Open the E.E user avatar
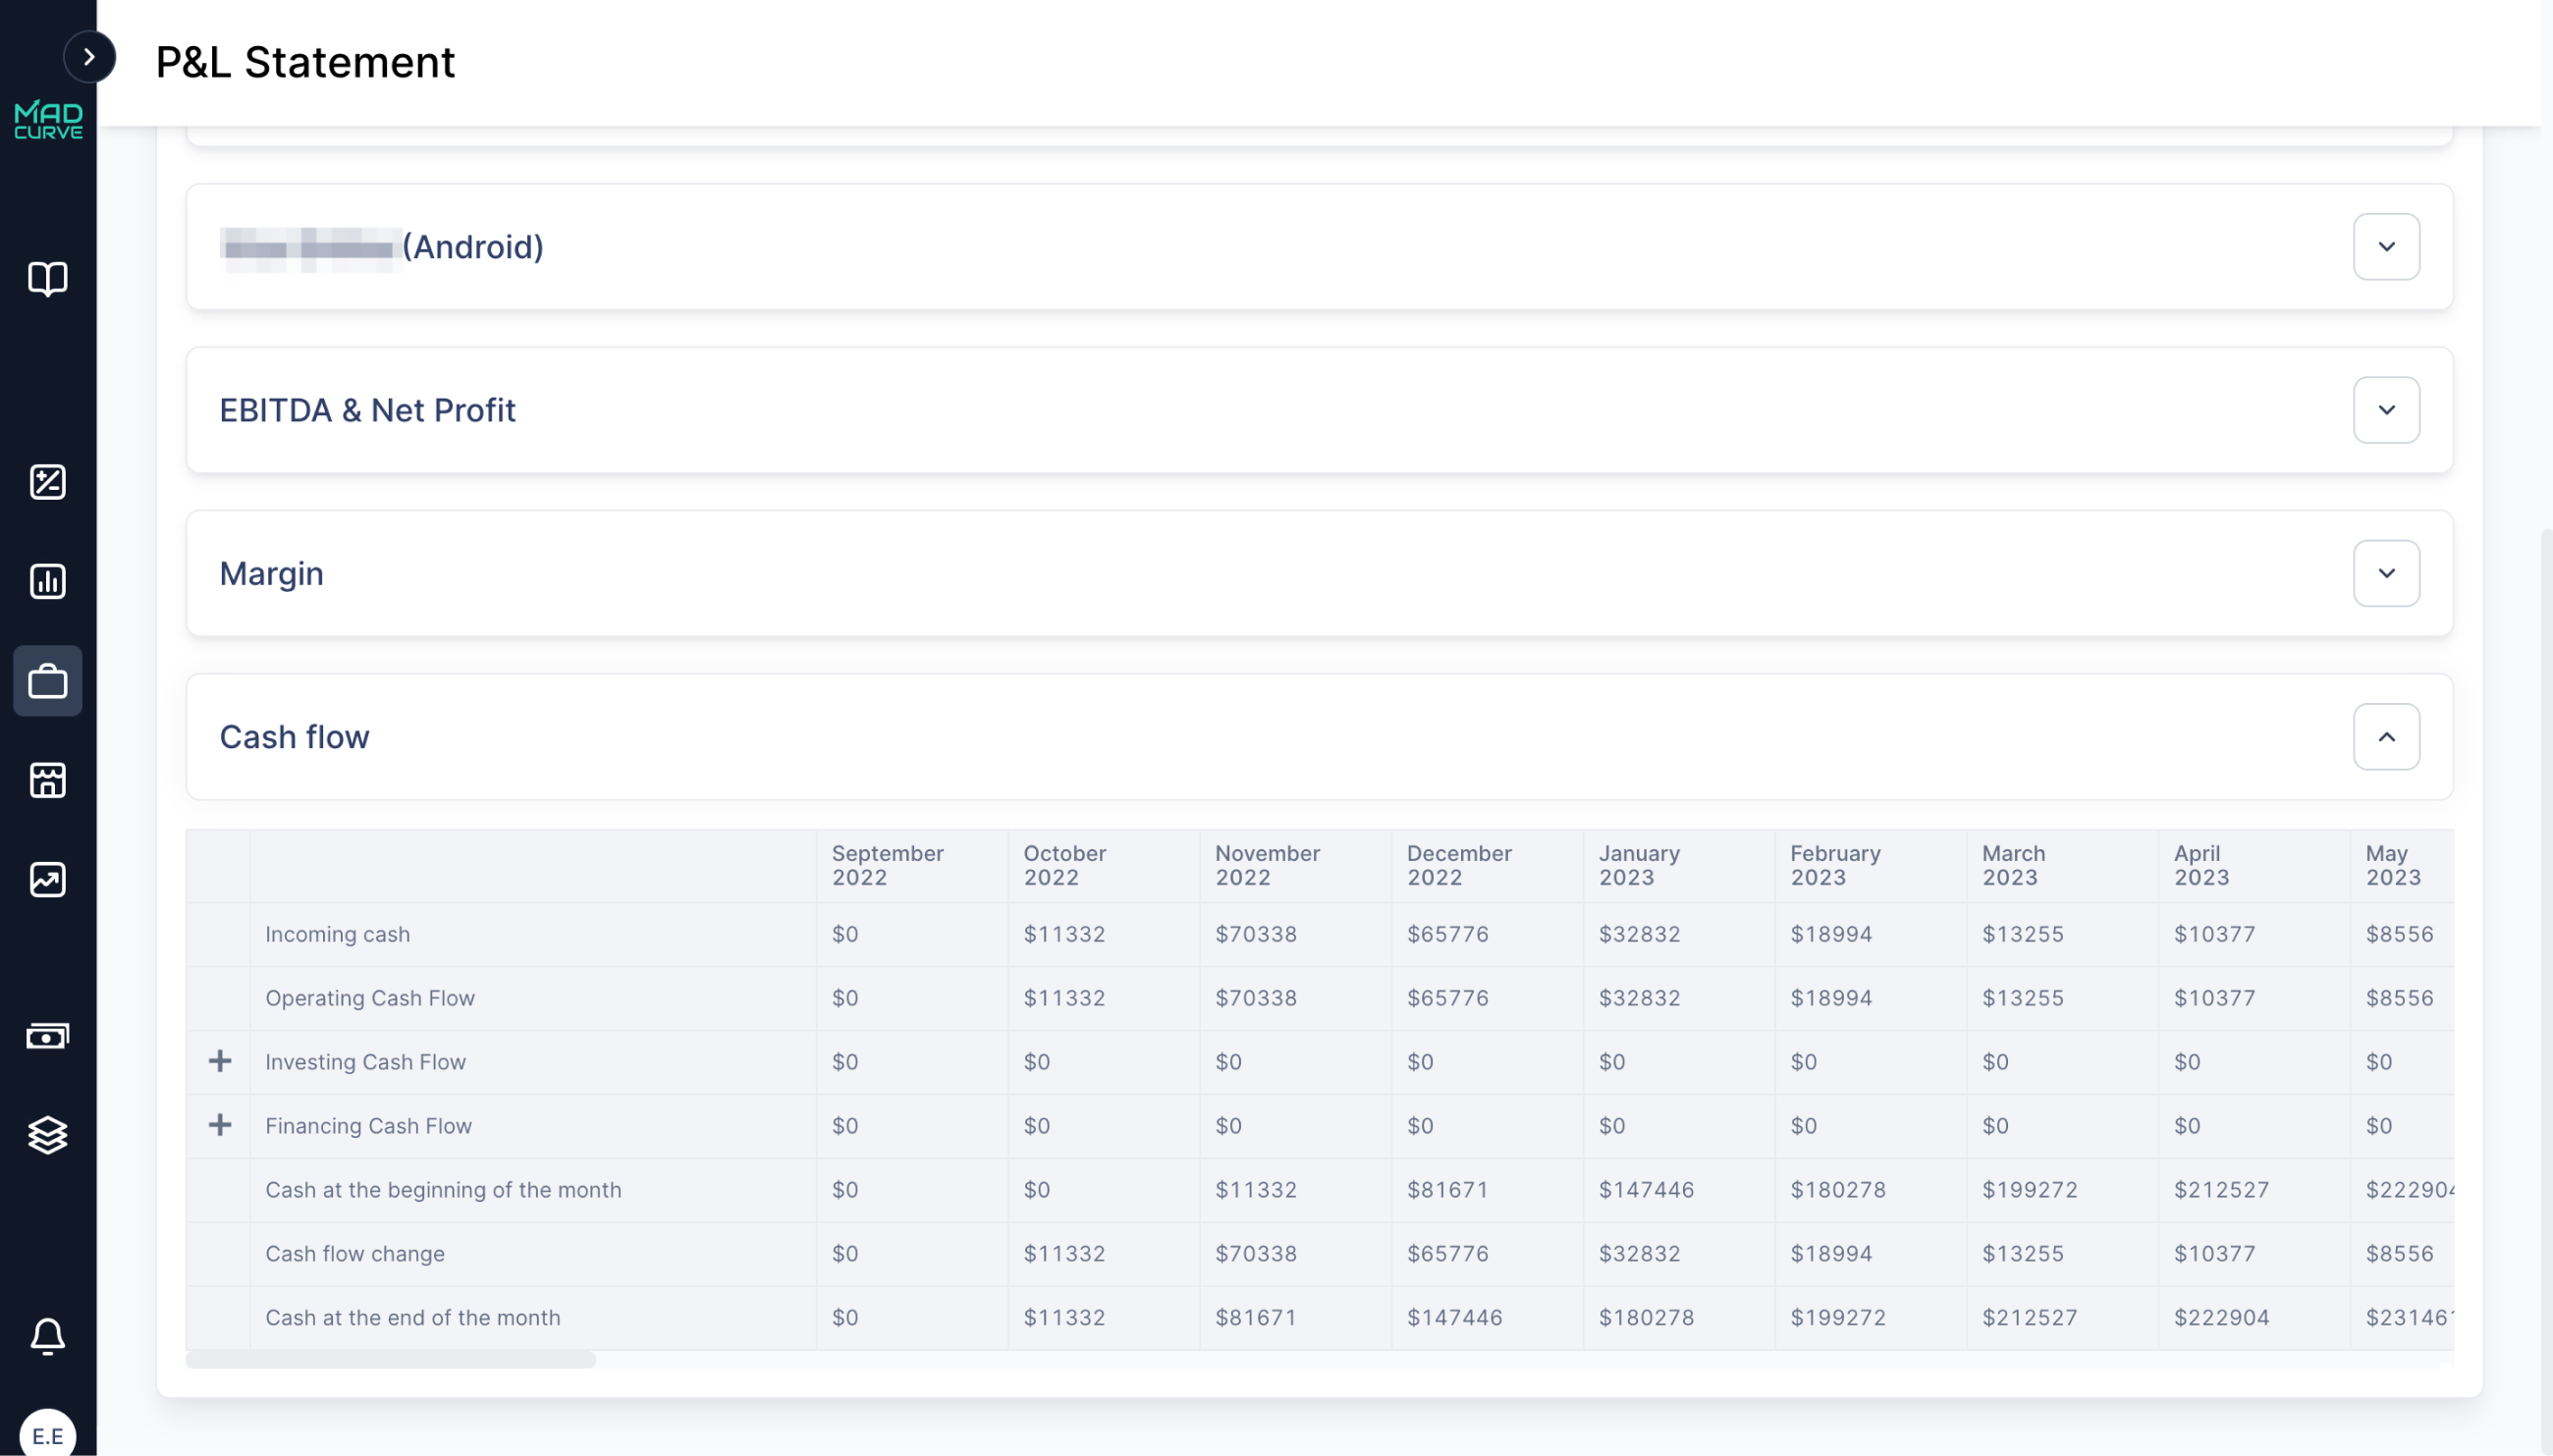 [x=48, y=1435]
